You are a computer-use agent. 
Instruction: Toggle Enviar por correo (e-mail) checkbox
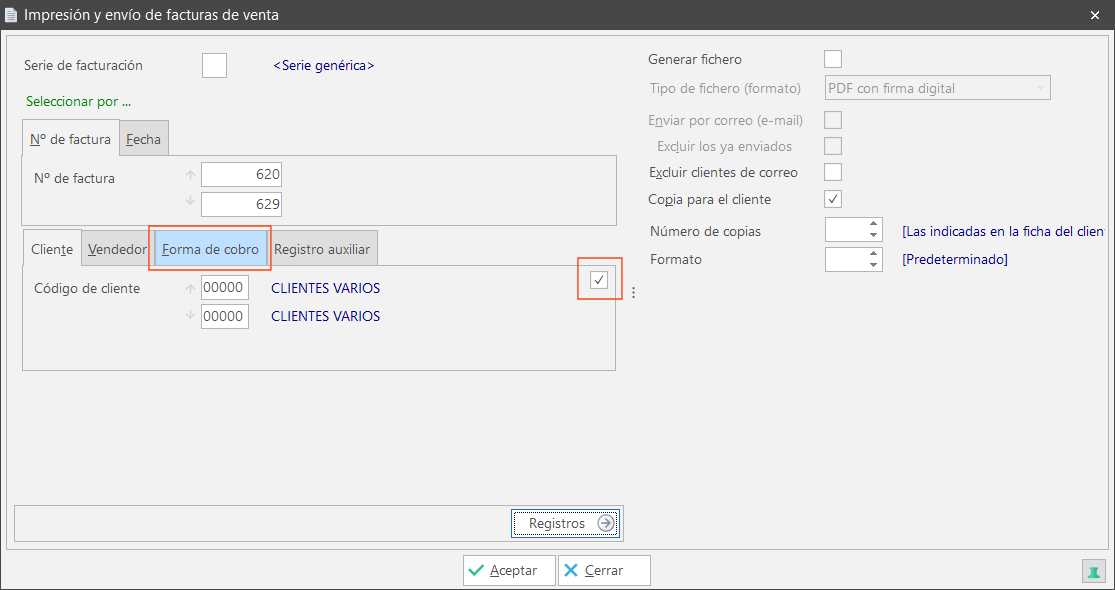coord(833,119)
